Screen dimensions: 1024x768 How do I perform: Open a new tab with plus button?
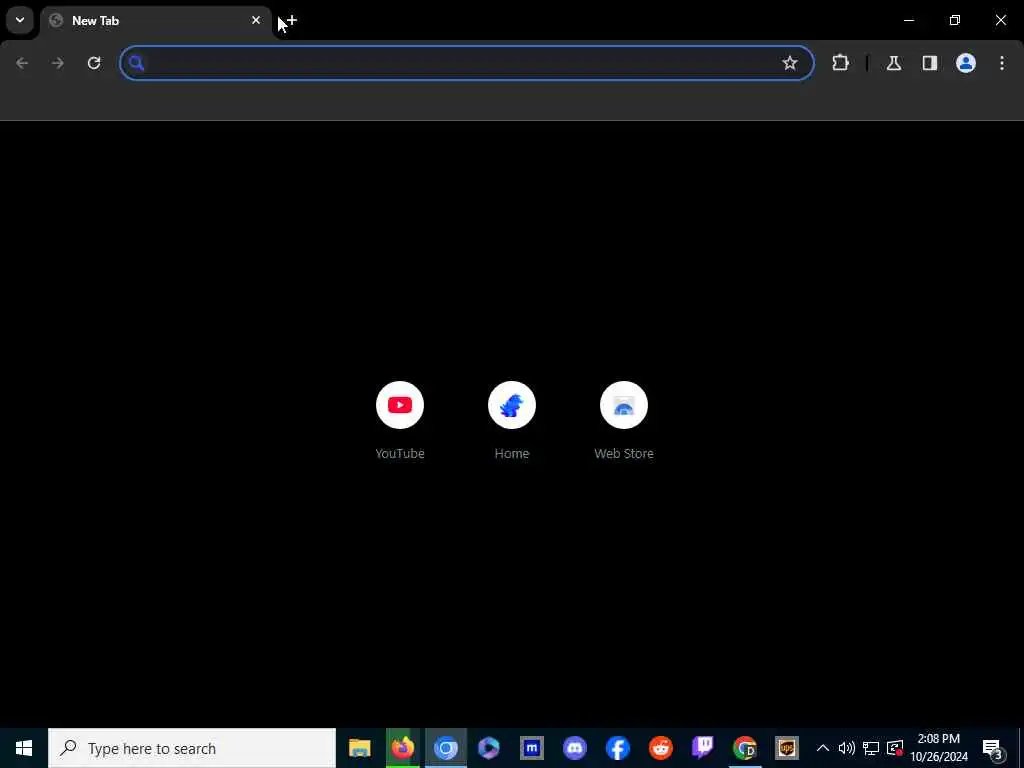[x=291, y=20]
